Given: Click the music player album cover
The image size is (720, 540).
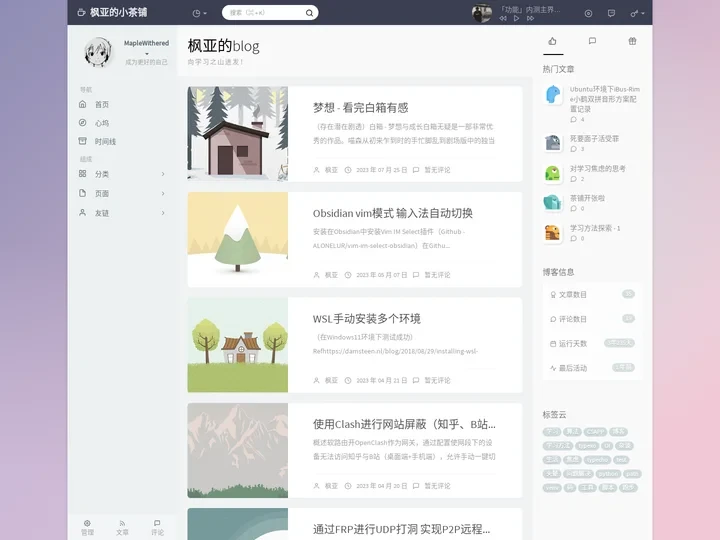Looking at the screenshot, I should coord(482,13).
